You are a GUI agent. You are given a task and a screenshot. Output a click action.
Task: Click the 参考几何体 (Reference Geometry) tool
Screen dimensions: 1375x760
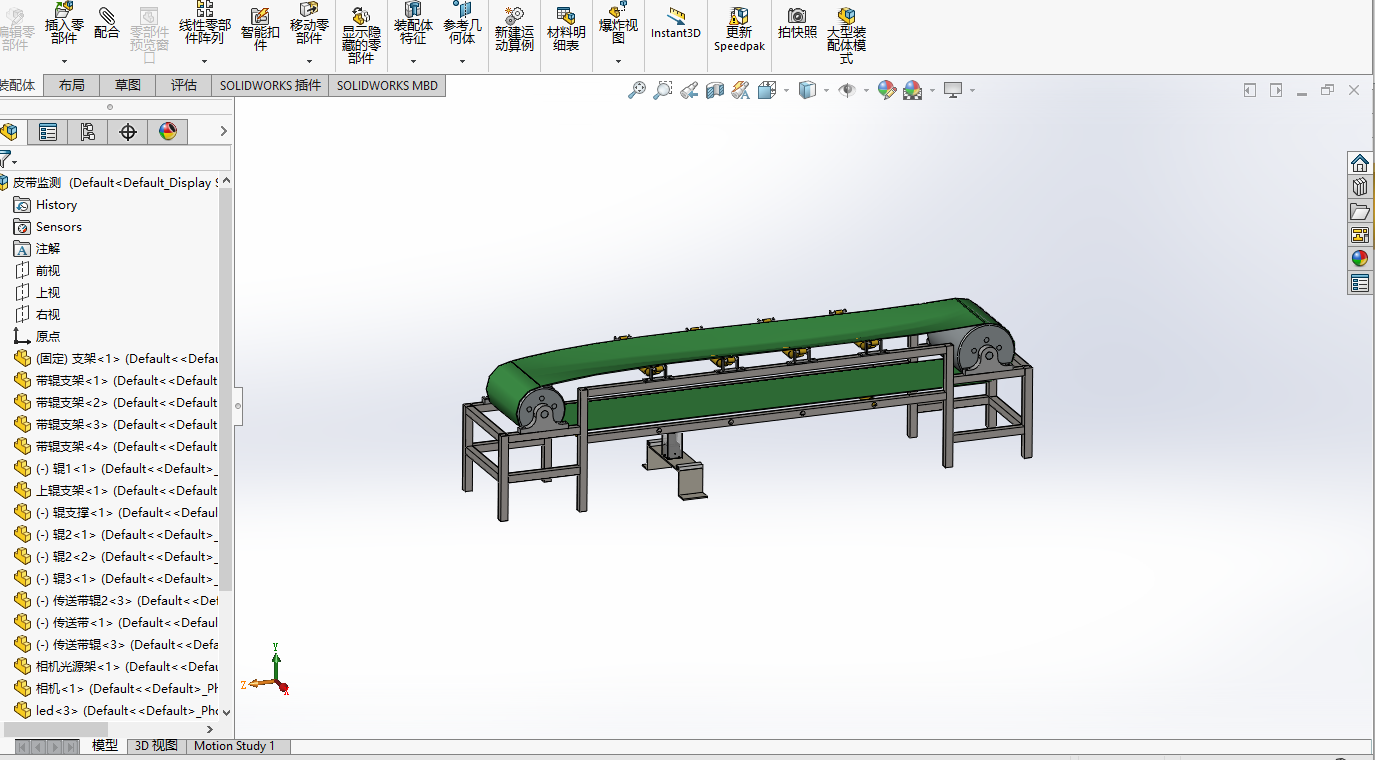pyautogui.click(x=462, y=23)
